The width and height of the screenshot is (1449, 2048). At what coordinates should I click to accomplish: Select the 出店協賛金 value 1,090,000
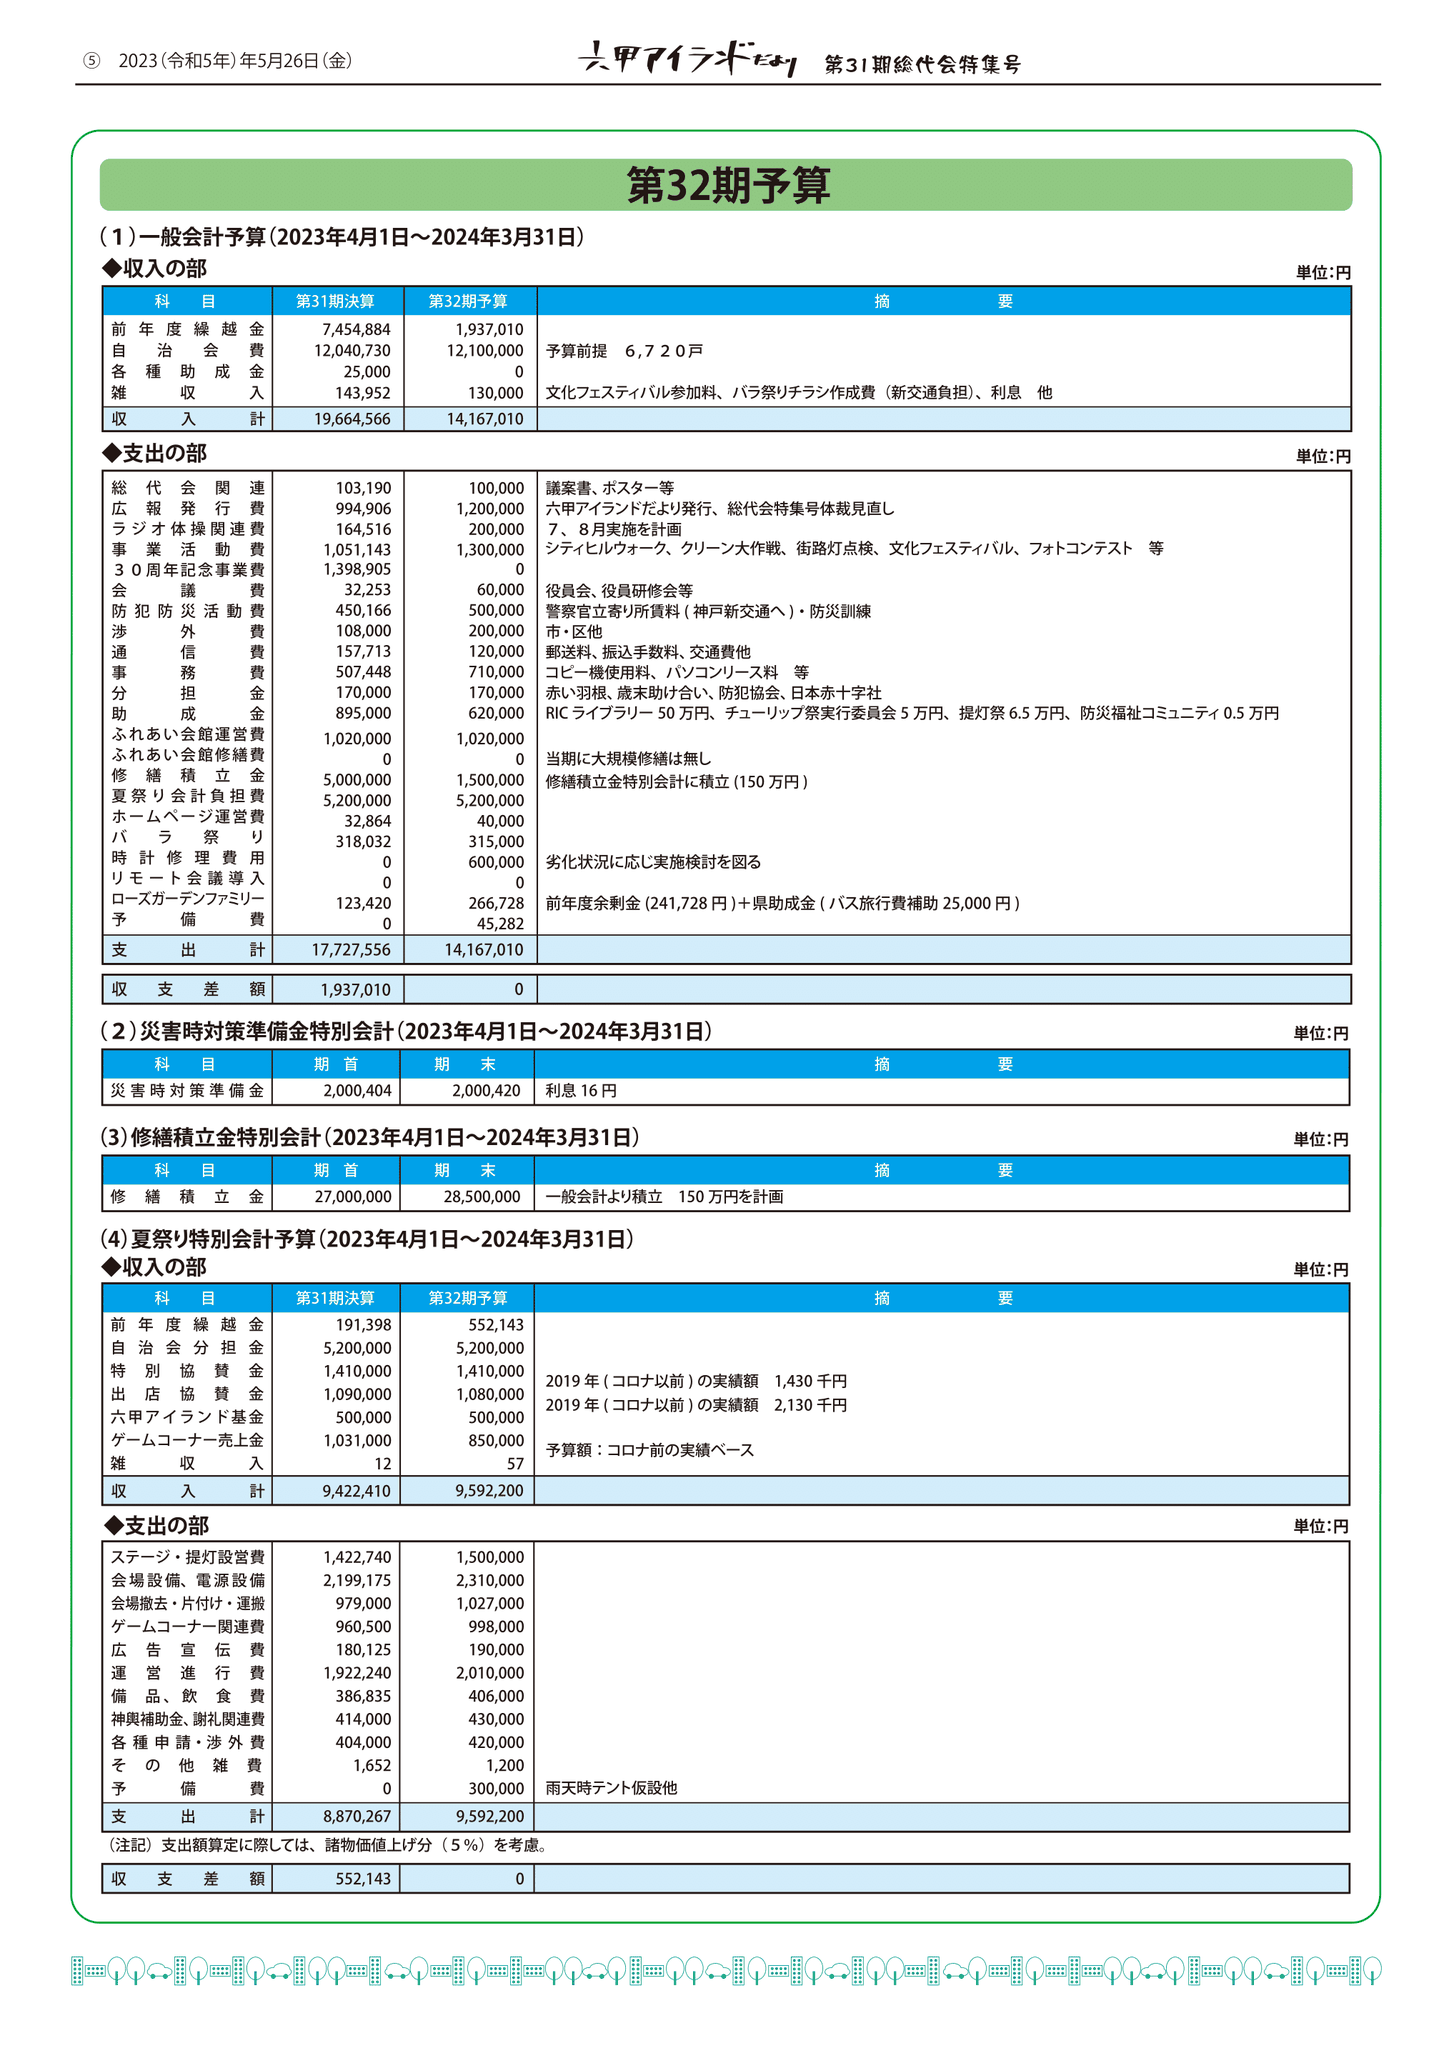coord(357,1394)
